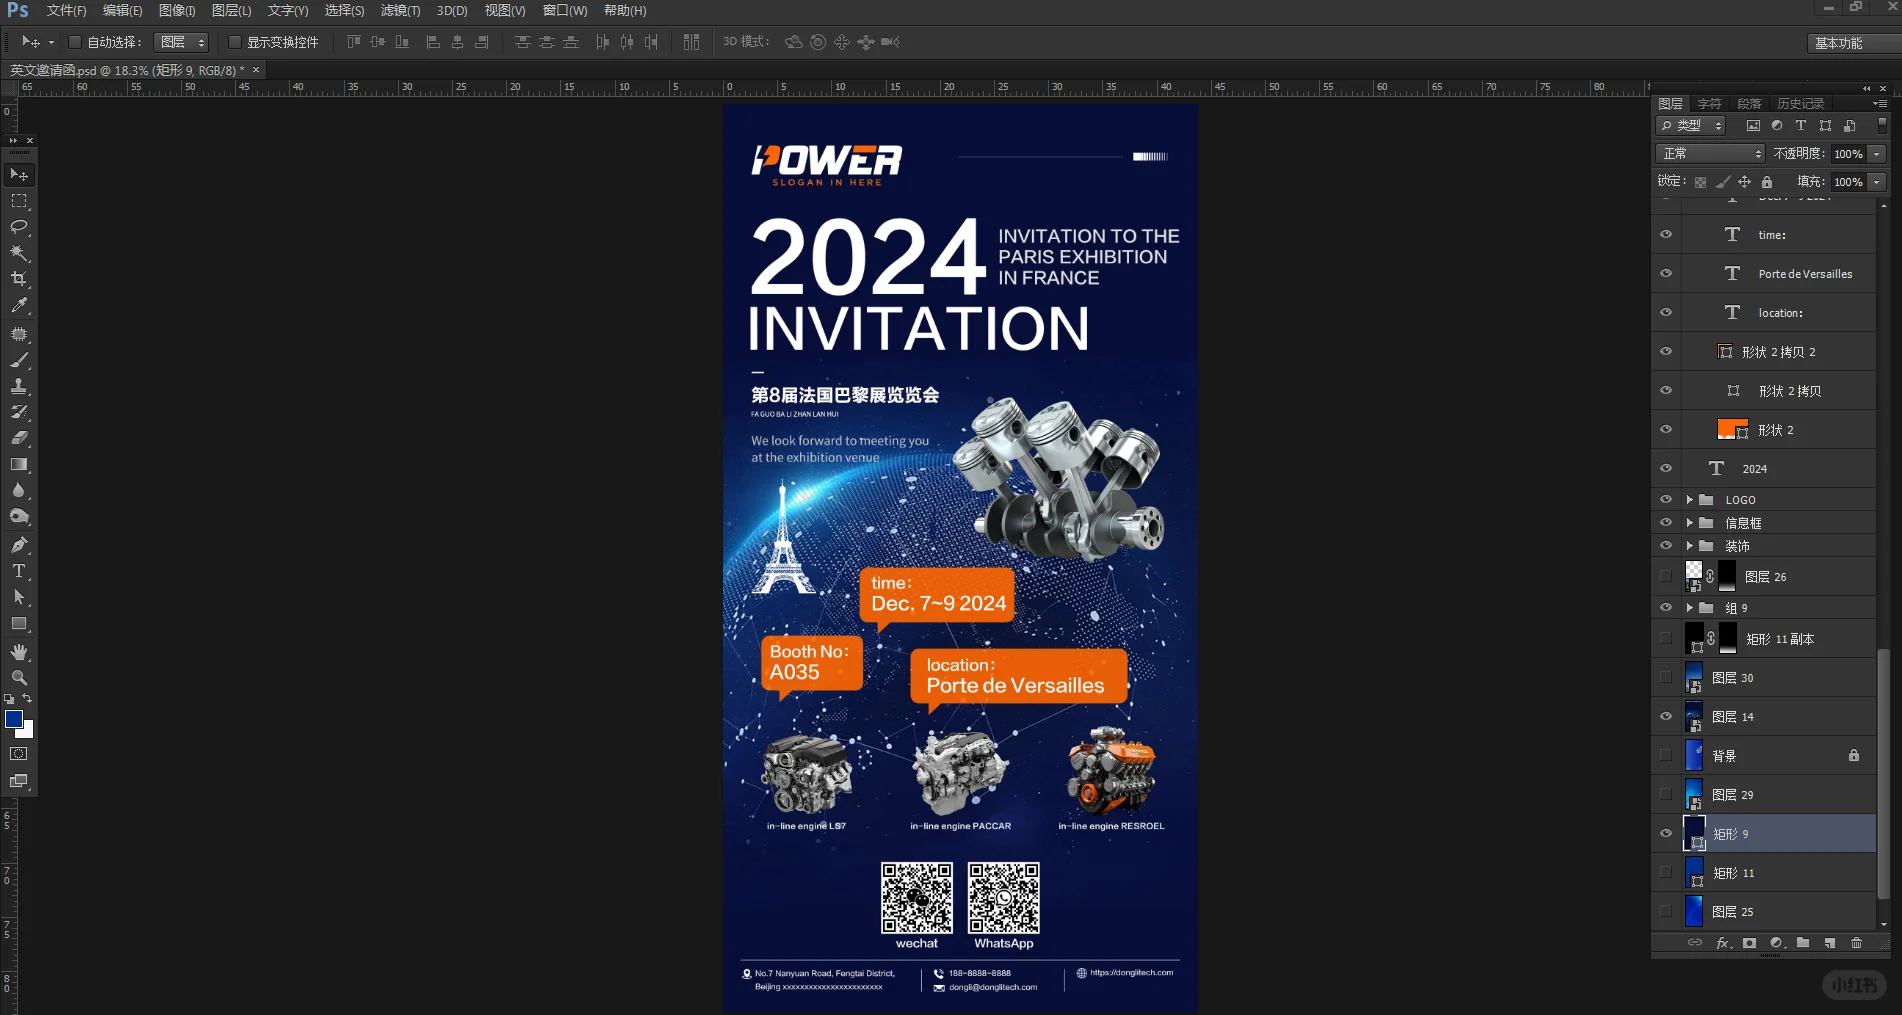This screenshot has width=1902, height=1015.
Task: Delete layer with the trash icon
Action: click(x=1856, y=943)
